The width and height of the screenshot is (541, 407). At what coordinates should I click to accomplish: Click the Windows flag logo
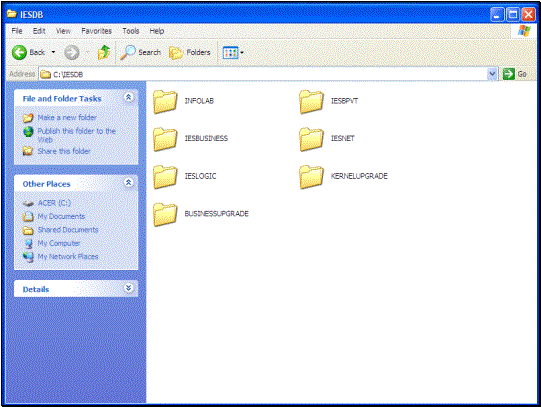[524, 31]
